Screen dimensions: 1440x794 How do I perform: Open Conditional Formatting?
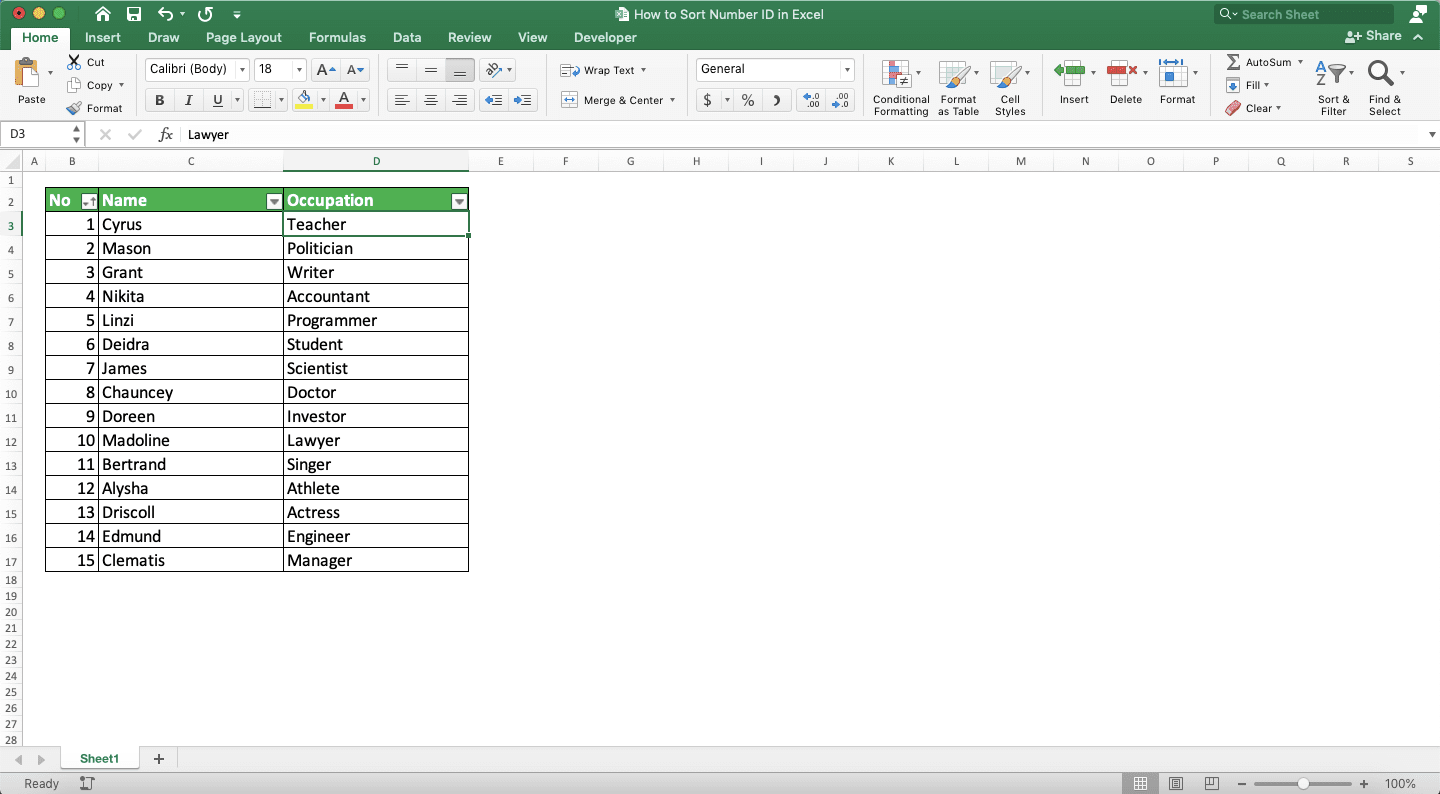pos(901,87)
